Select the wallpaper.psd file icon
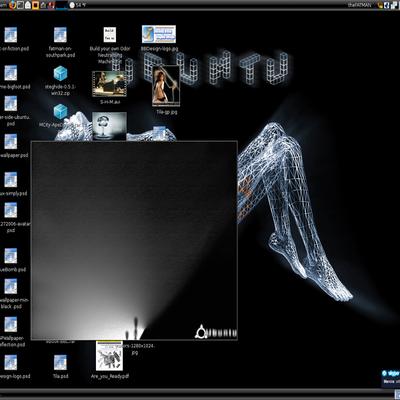Image resolution: width=400 pixels, height=400 pixels. pos(11,142)
